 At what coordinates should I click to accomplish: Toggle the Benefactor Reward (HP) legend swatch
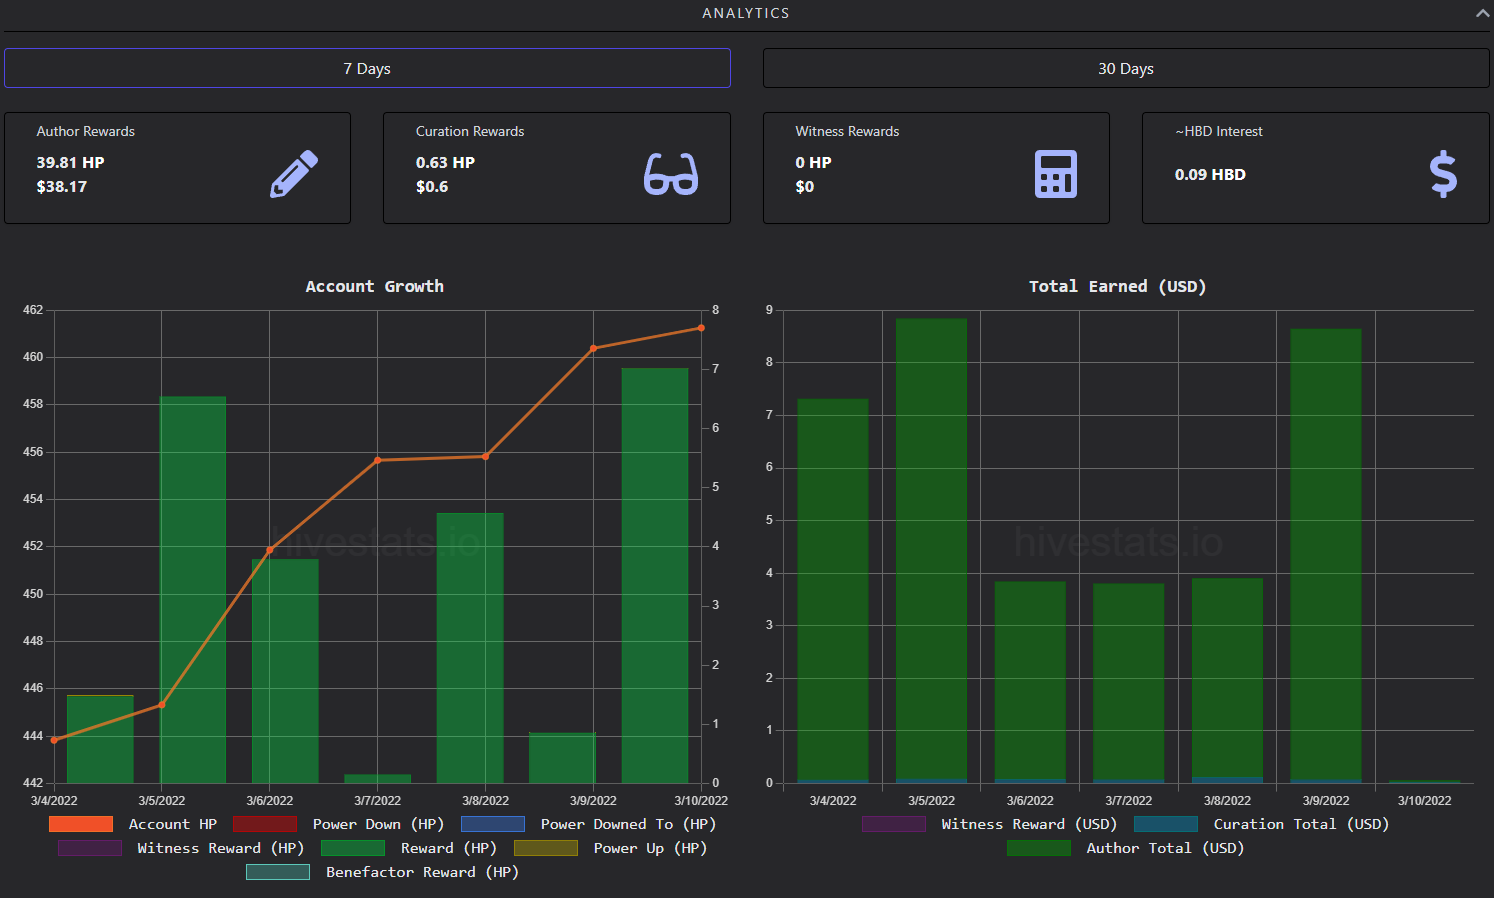tap(278, 872)
